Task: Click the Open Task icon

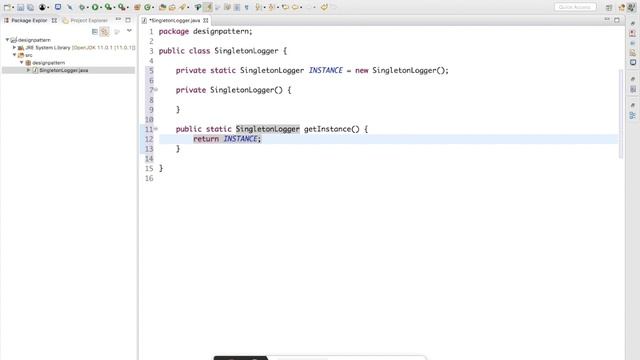Action: (172, 7)
